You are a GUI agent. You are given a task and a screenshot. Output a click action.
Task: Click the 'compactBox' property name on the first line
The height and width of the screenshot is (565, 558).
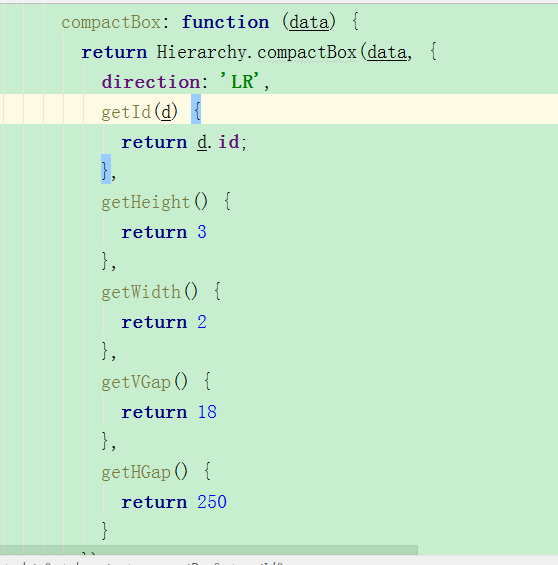[111, 23]
